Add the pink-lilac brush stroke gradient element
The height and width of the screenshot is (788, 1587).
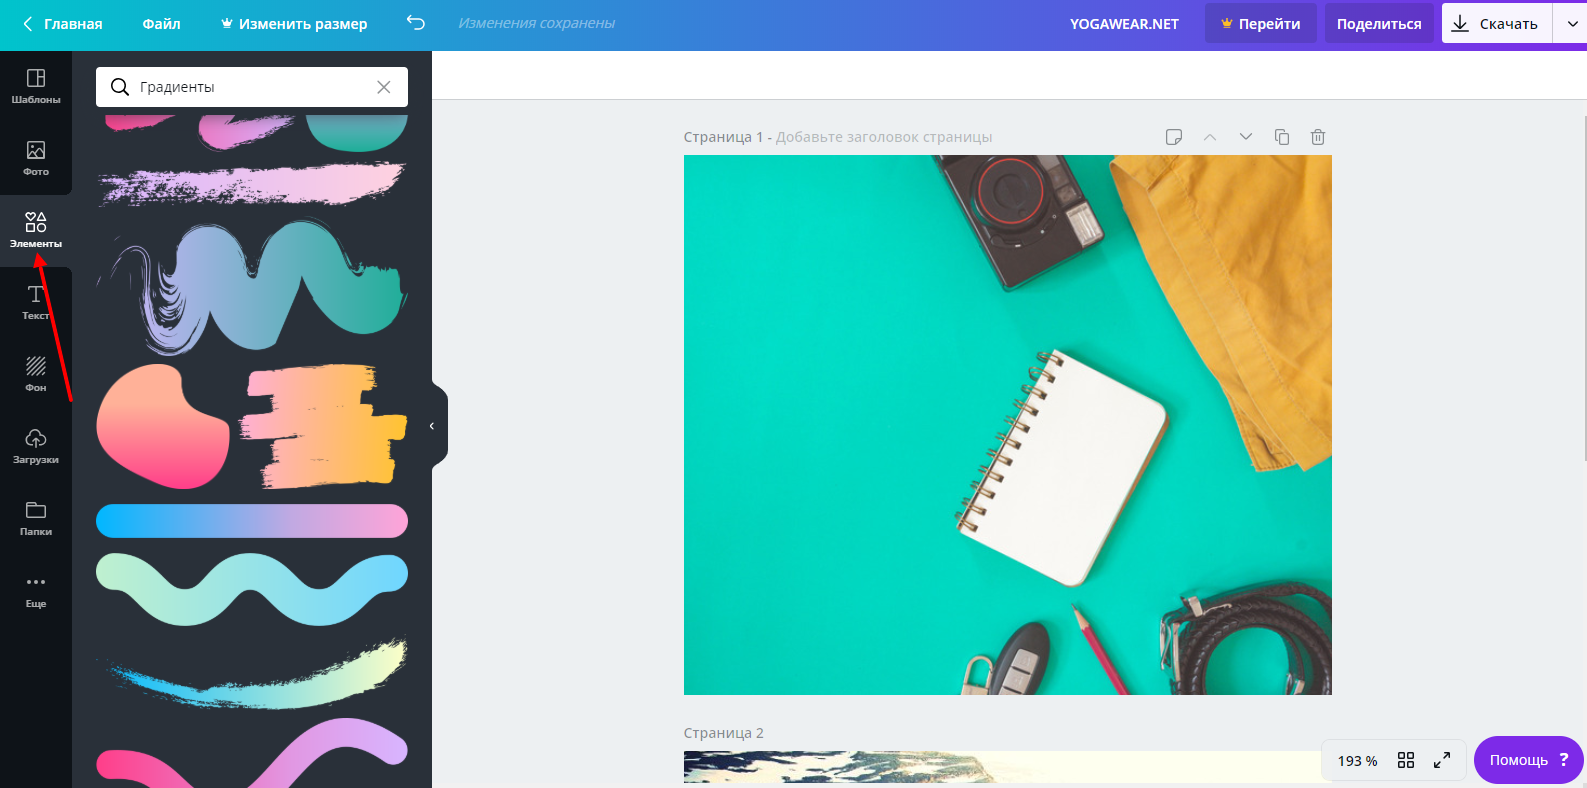pyautogui.click(x=251, y=184)
